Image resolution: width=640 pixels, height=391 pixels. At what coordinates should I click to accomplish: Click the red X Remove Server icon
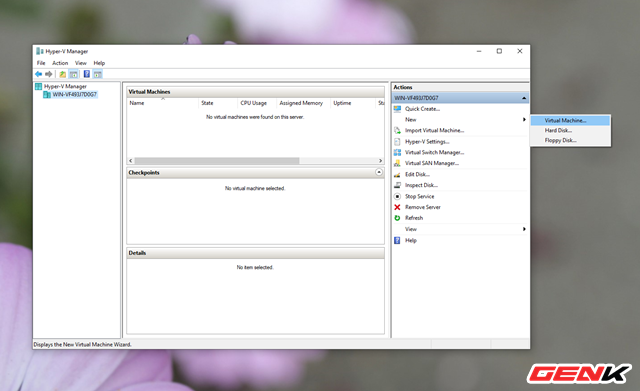pyautogui.click(x=397, y=207)
